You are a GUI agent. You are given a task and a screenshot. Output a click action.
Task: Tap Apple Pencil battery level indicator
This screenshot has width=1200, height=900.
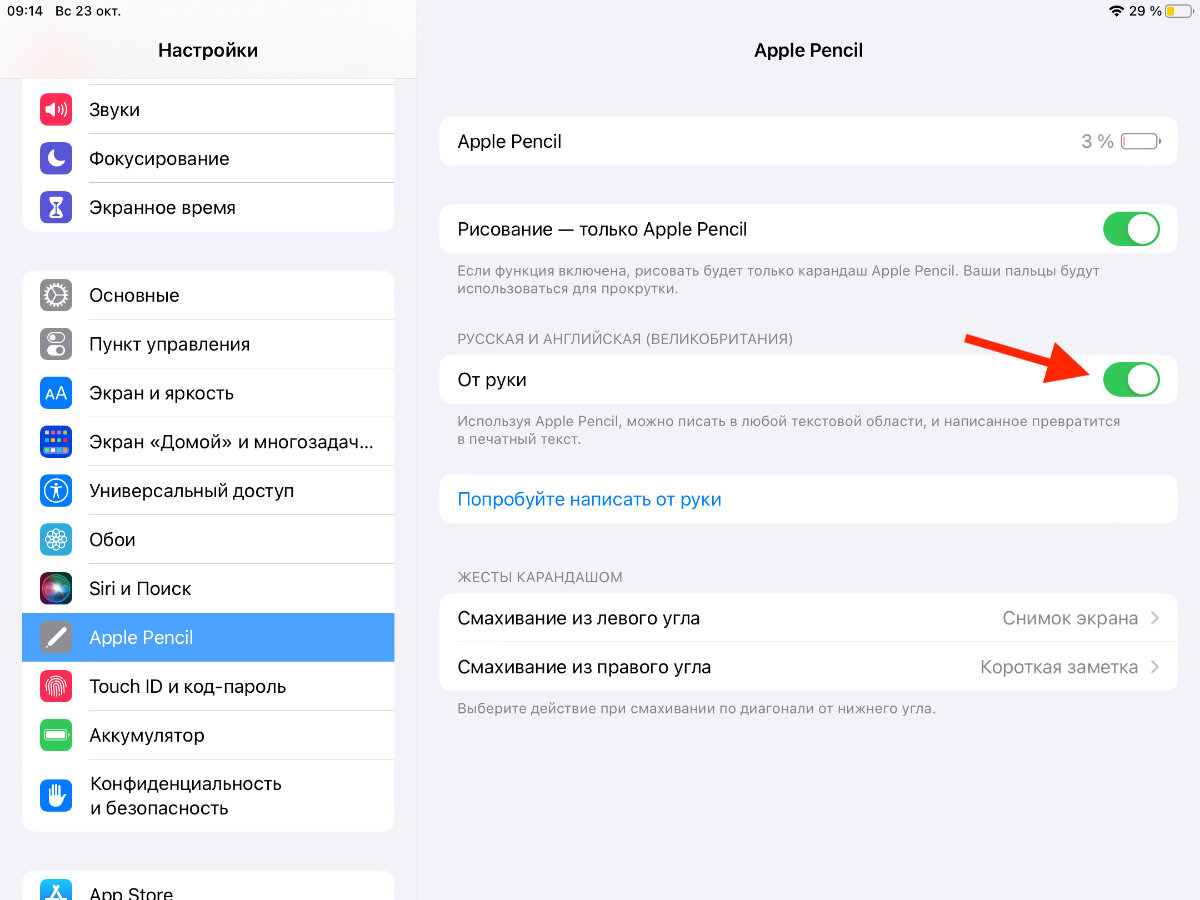[x=1140, y=141]
